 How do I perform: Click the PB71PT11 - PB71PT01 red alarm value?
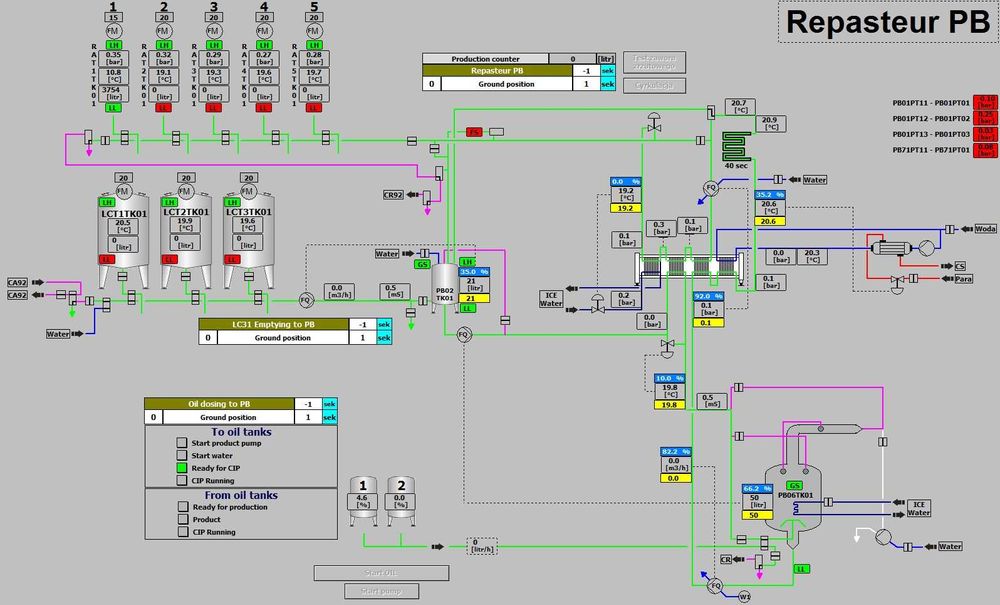(985, 150)
